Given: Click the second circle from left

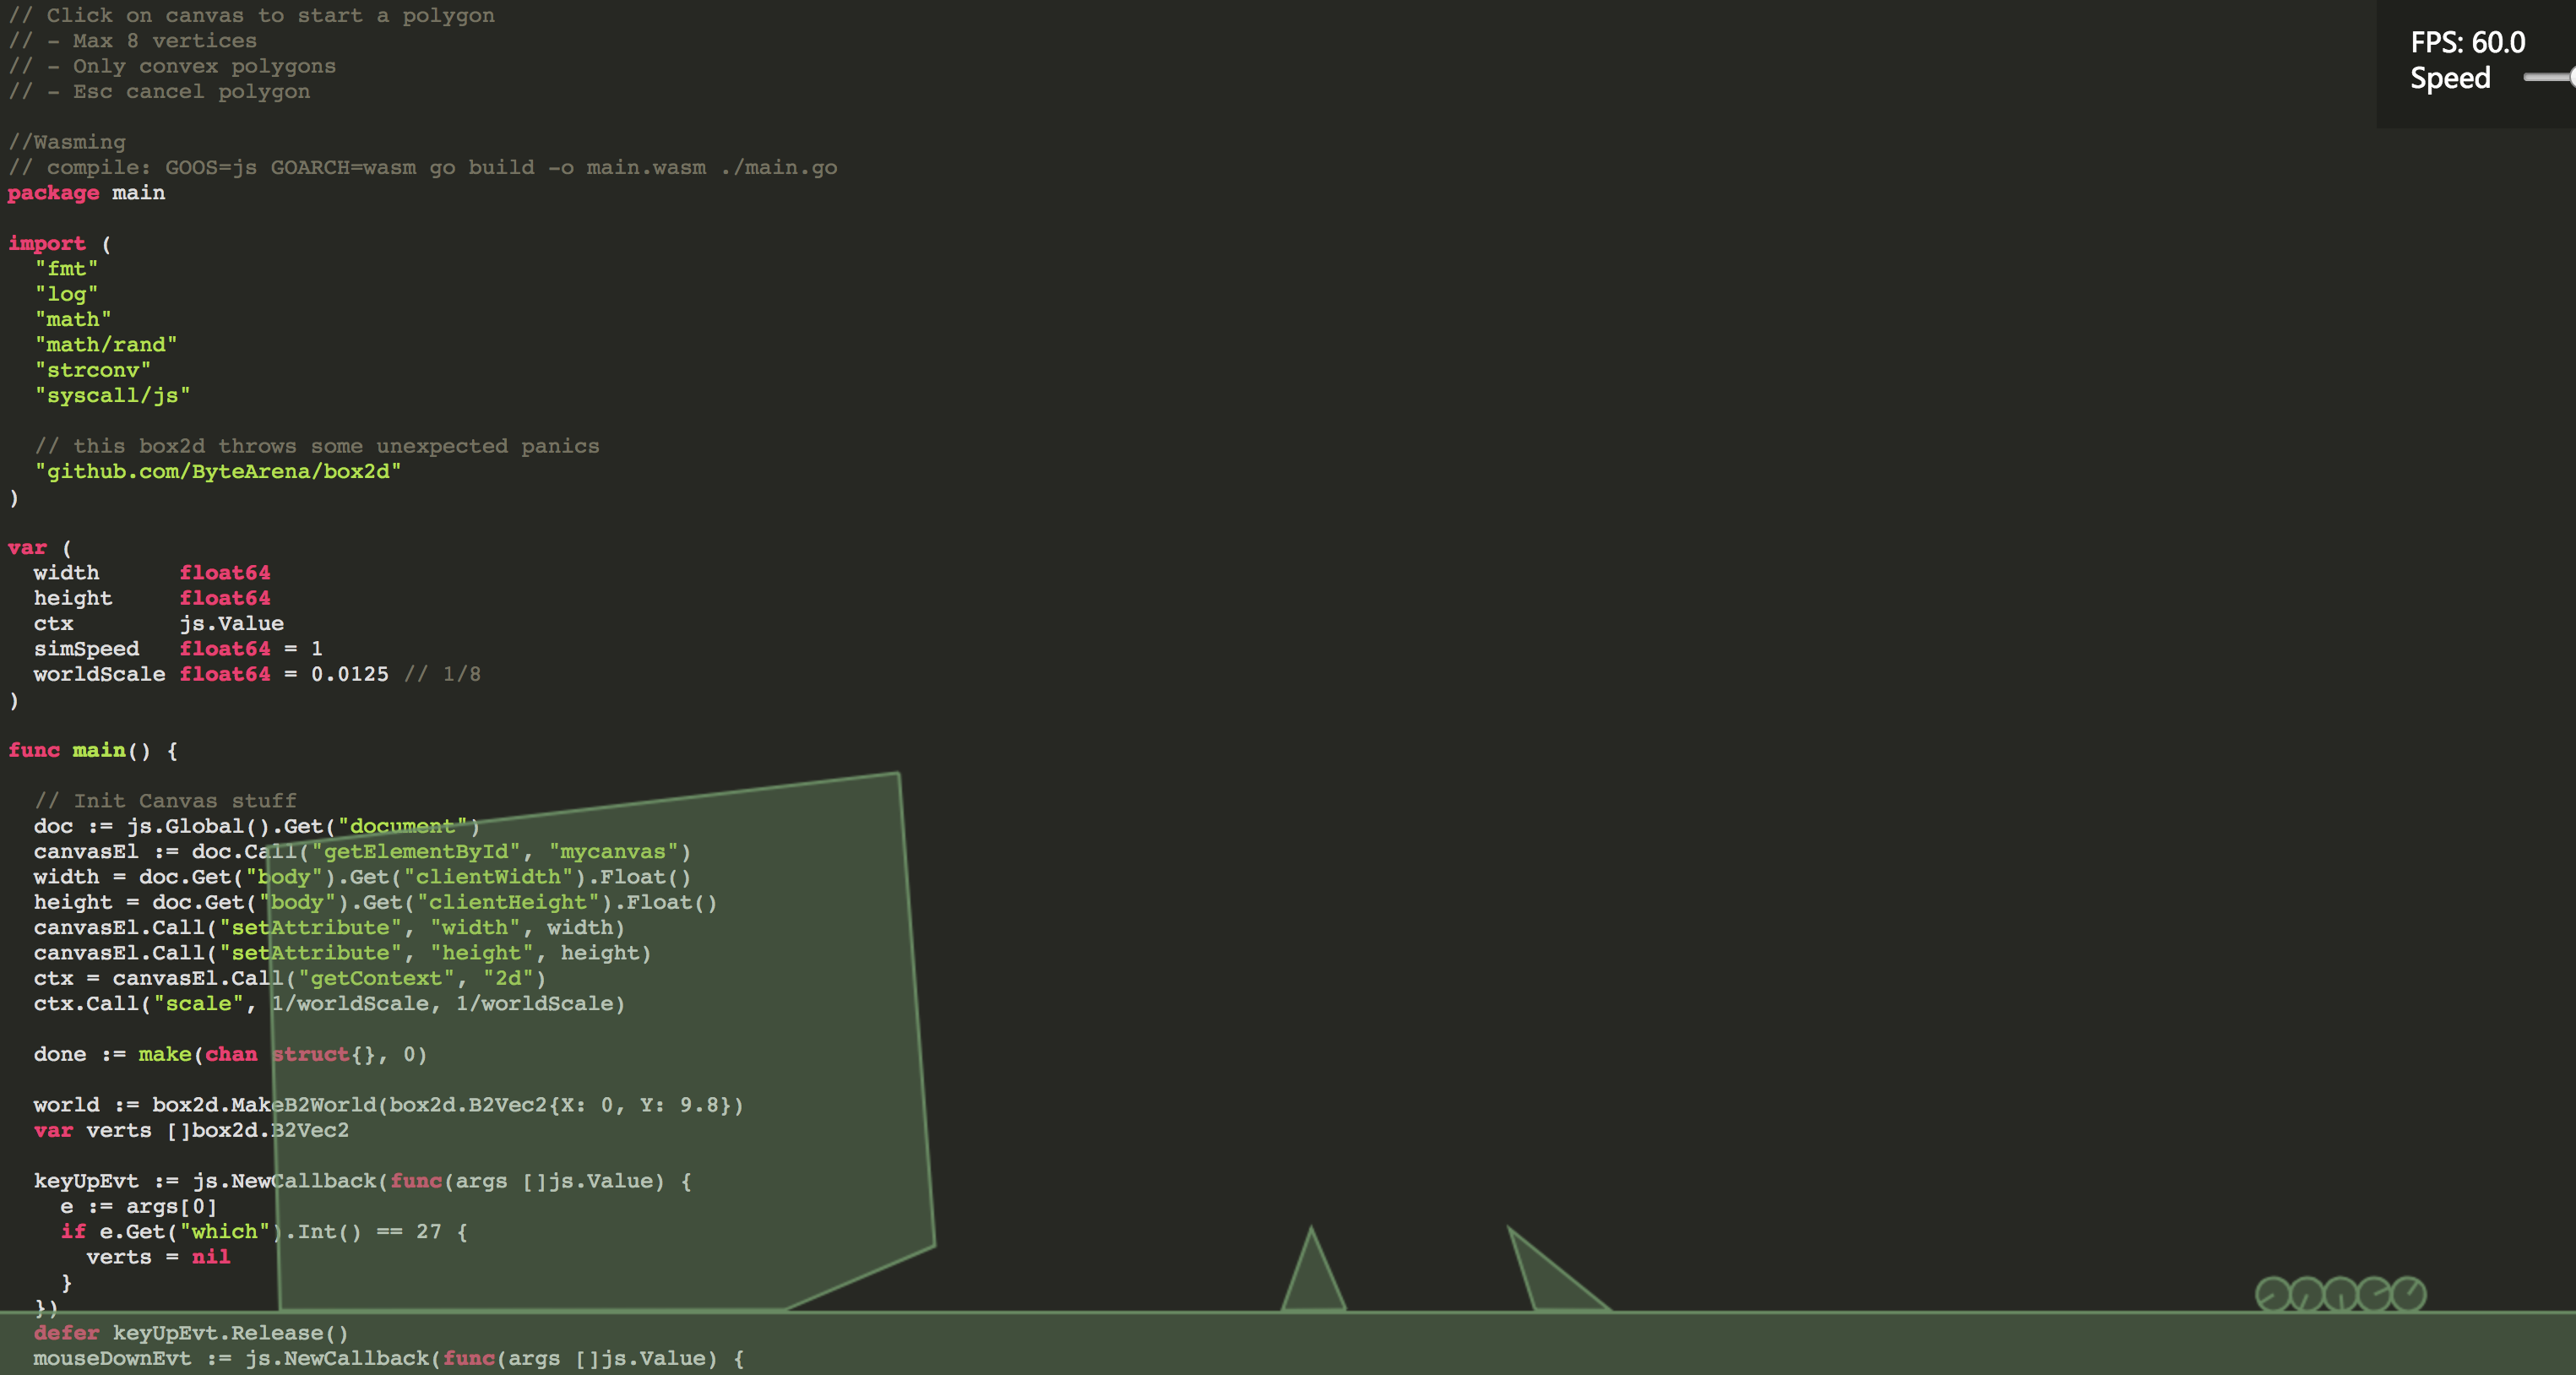Looking at the screenshot, I should (x=2306, y=1294).
